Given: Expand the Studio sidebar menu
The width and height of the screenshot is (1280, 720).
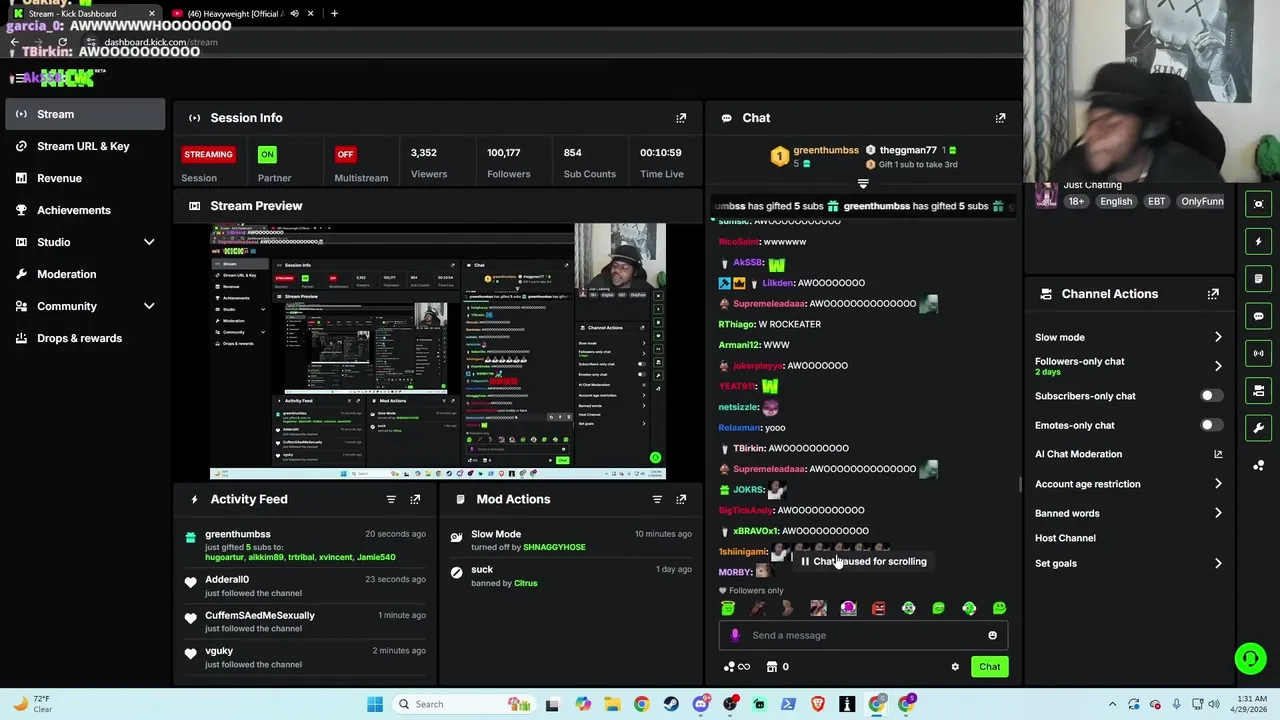Looking at the screenshot, I should pos(149,242).
